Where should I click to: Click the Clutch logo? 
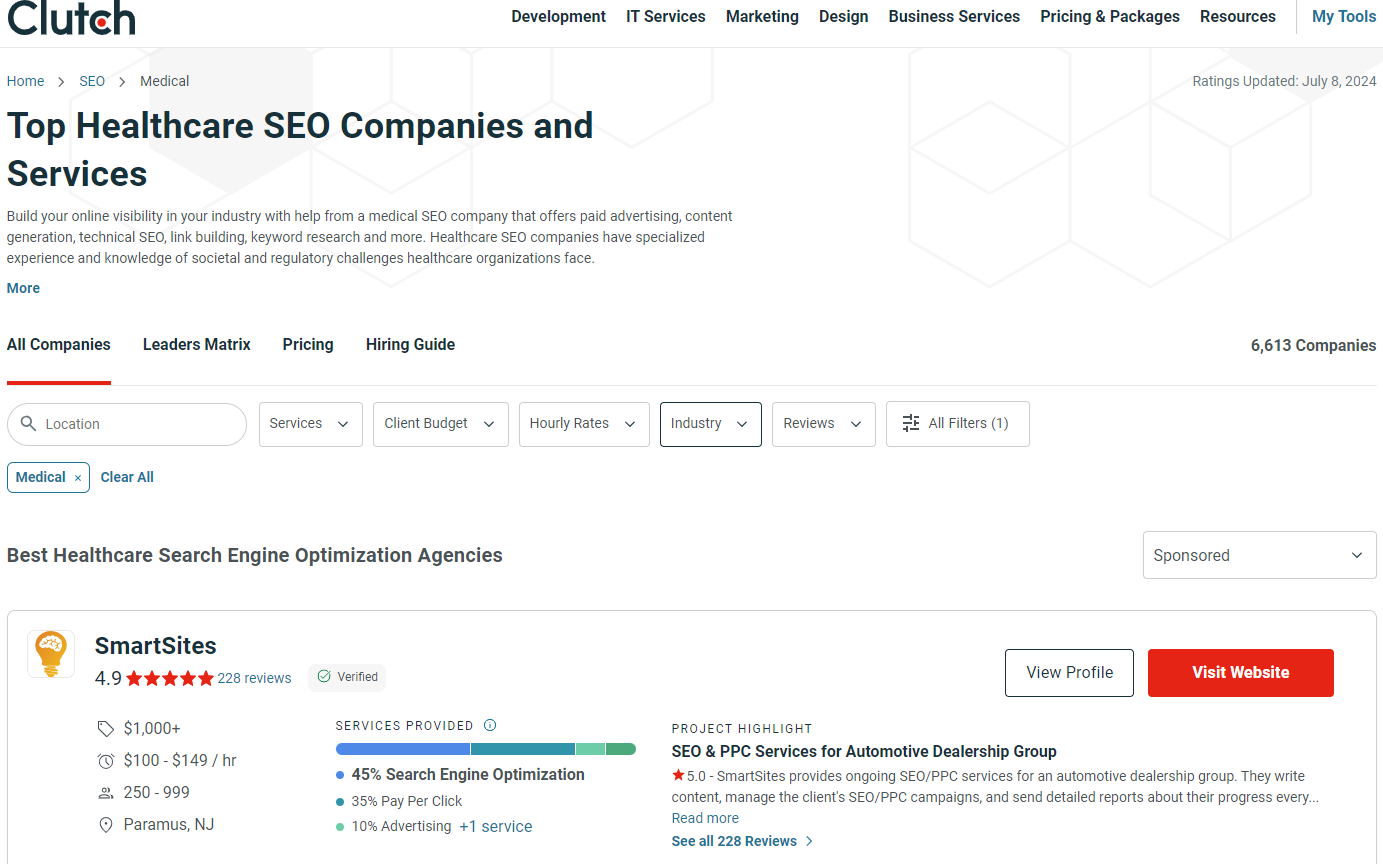click(70, 16)
